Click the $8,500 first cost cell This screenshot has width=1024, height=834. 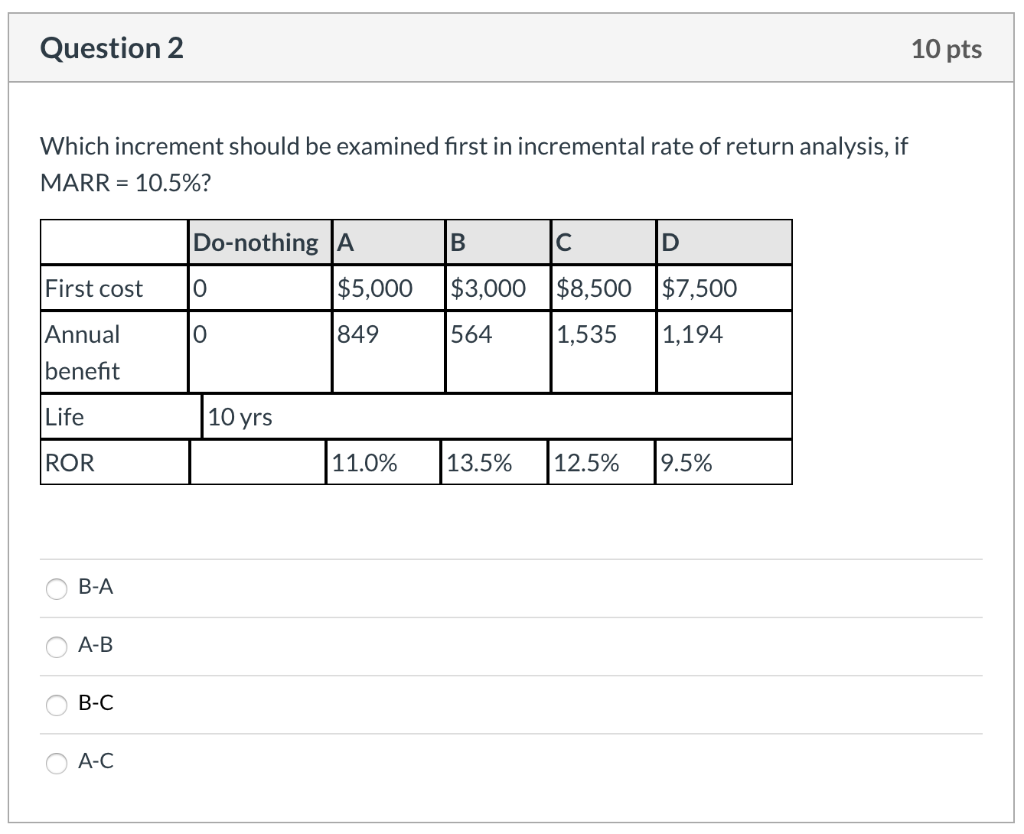(603, 288)
